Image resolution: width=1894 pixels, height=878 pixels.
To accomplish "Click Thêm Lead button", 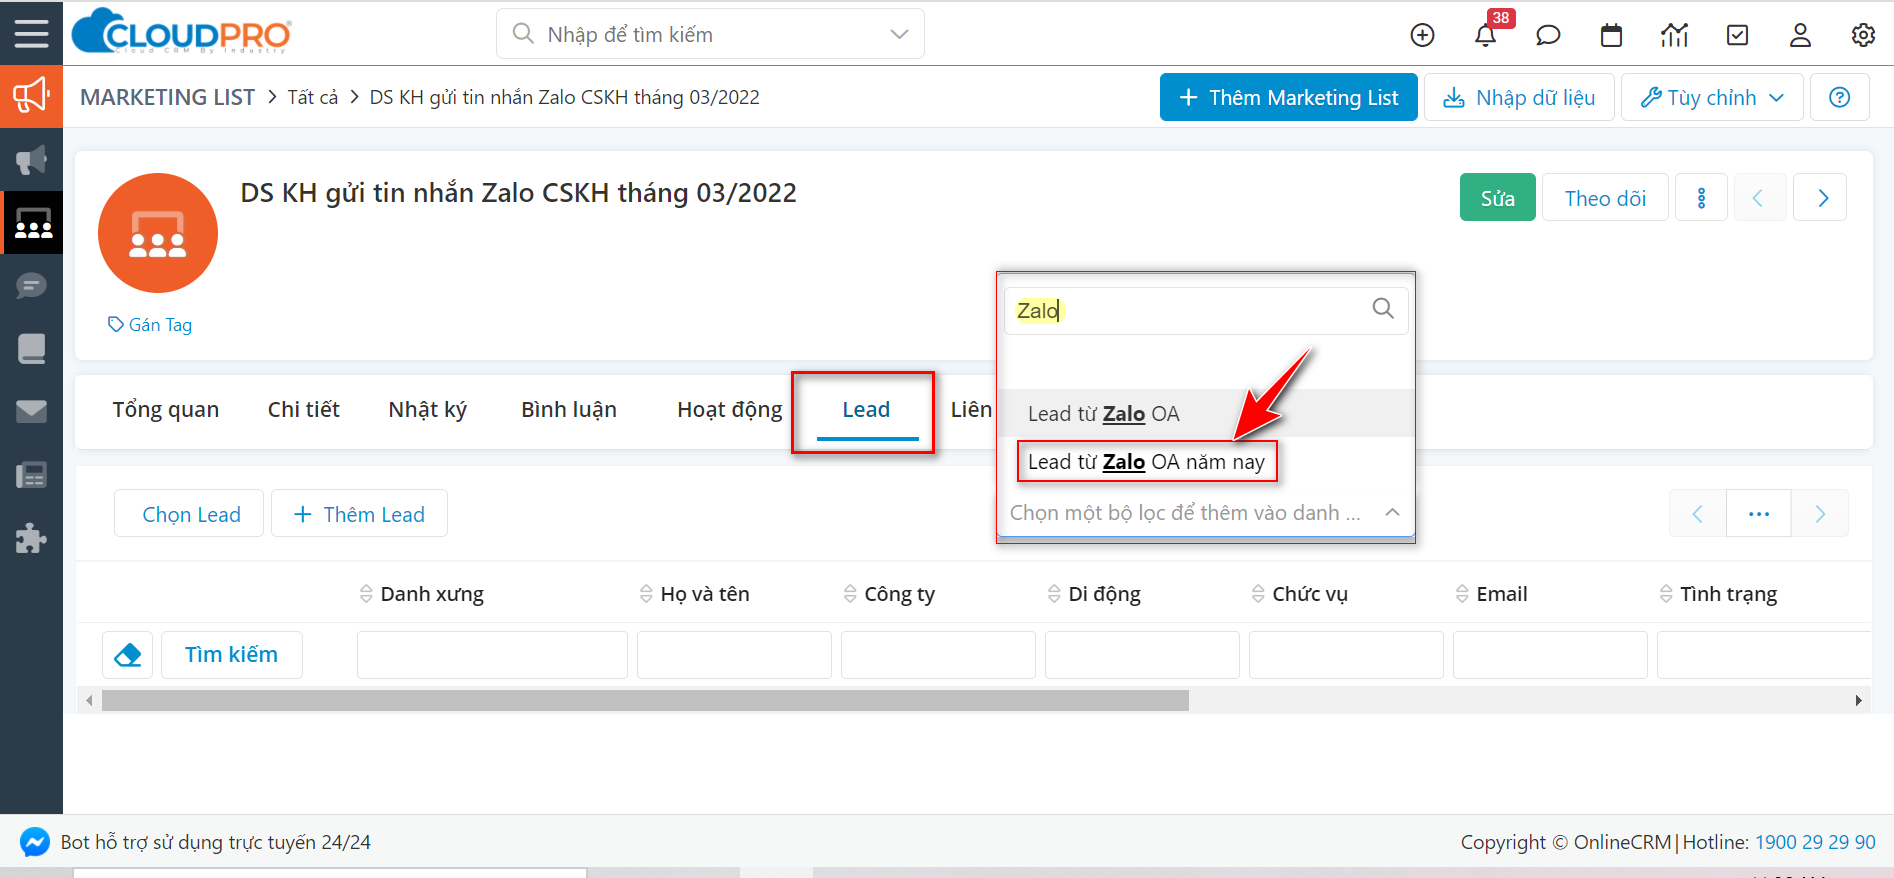I will click(360, 514).
